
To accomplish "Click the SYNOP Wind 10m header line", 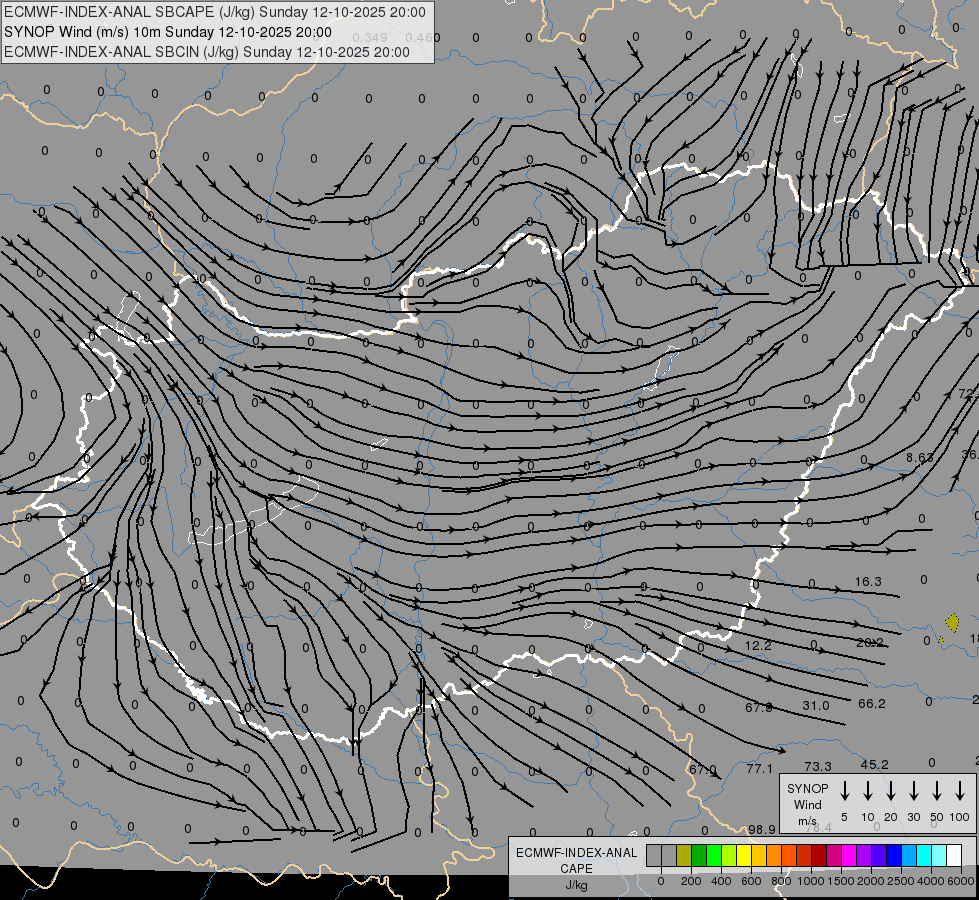I will tap(167, 32).
